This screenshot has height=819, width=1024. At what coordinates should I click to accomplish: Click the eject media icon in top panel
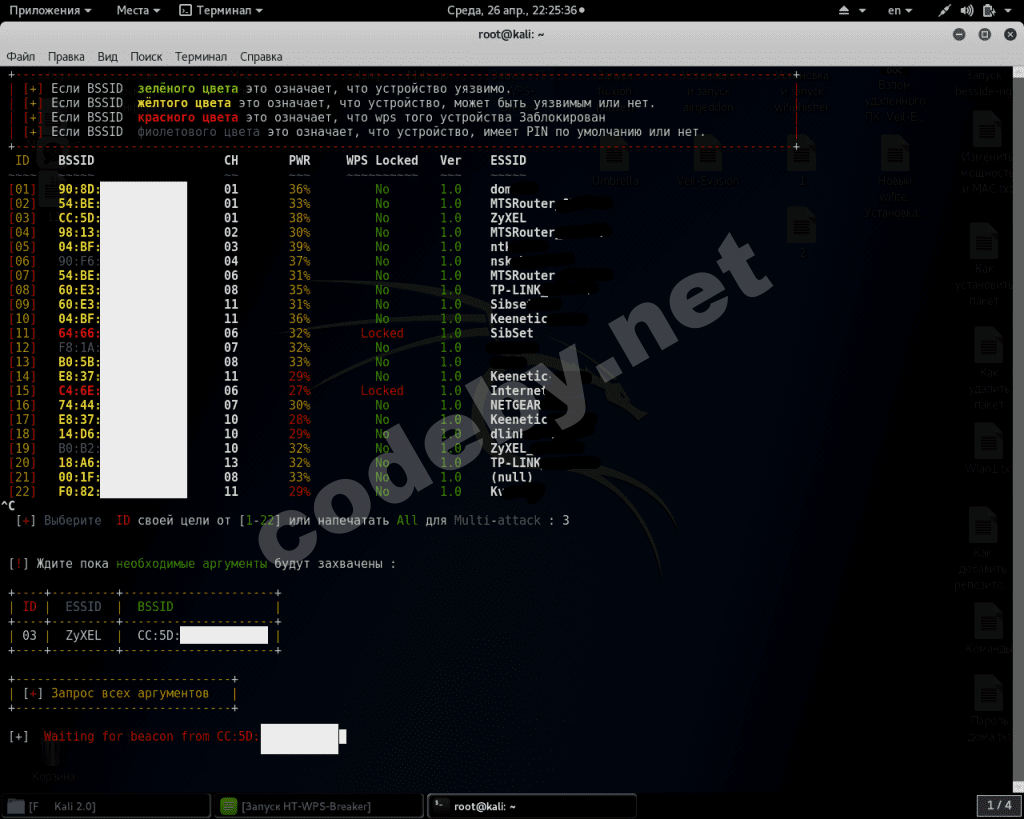(844, 10)
